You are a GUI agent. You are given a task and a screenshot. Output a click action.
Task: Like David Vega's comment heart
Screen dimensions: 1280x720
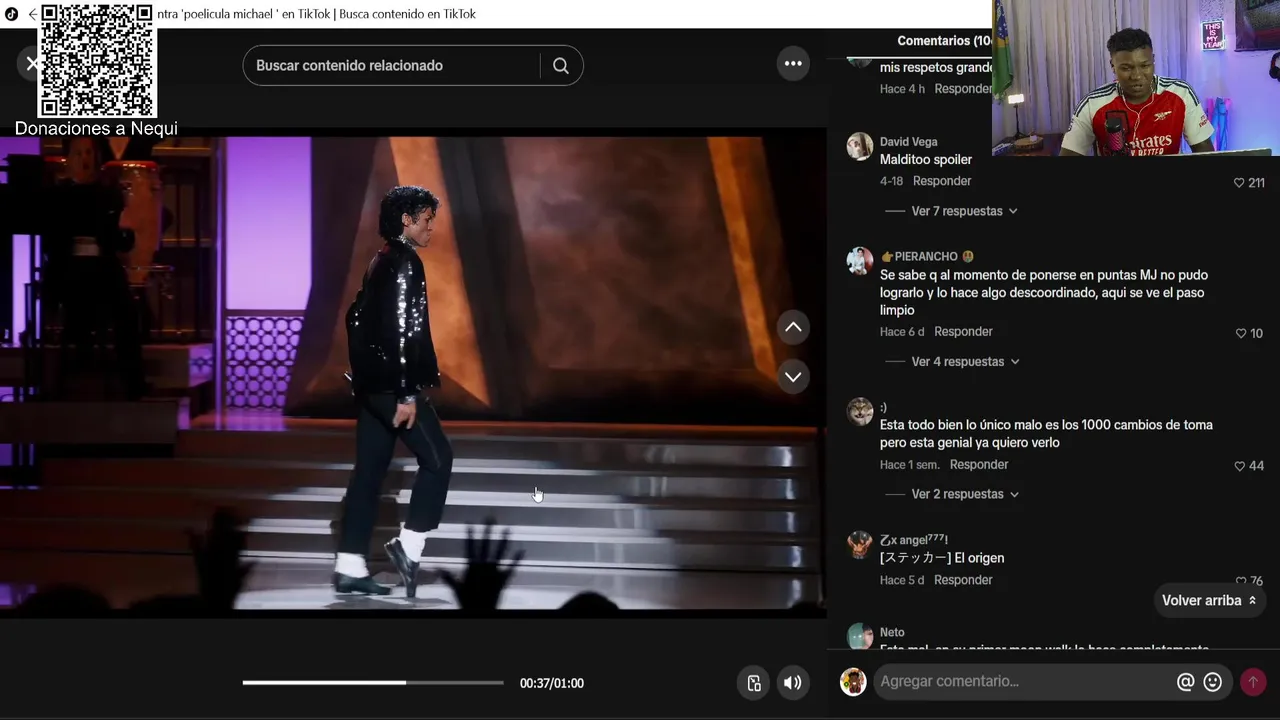(1239, 183)
